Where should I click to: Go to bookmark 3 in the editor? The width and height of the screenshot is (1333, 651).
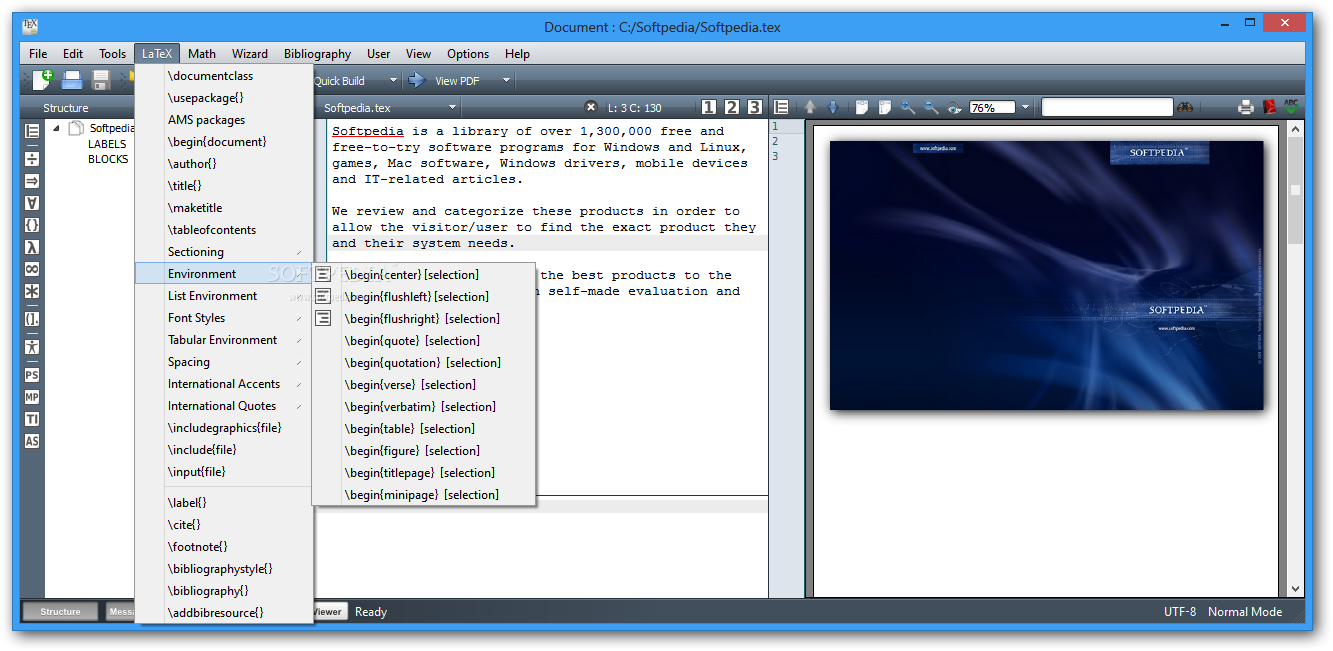tap(754, 107)
